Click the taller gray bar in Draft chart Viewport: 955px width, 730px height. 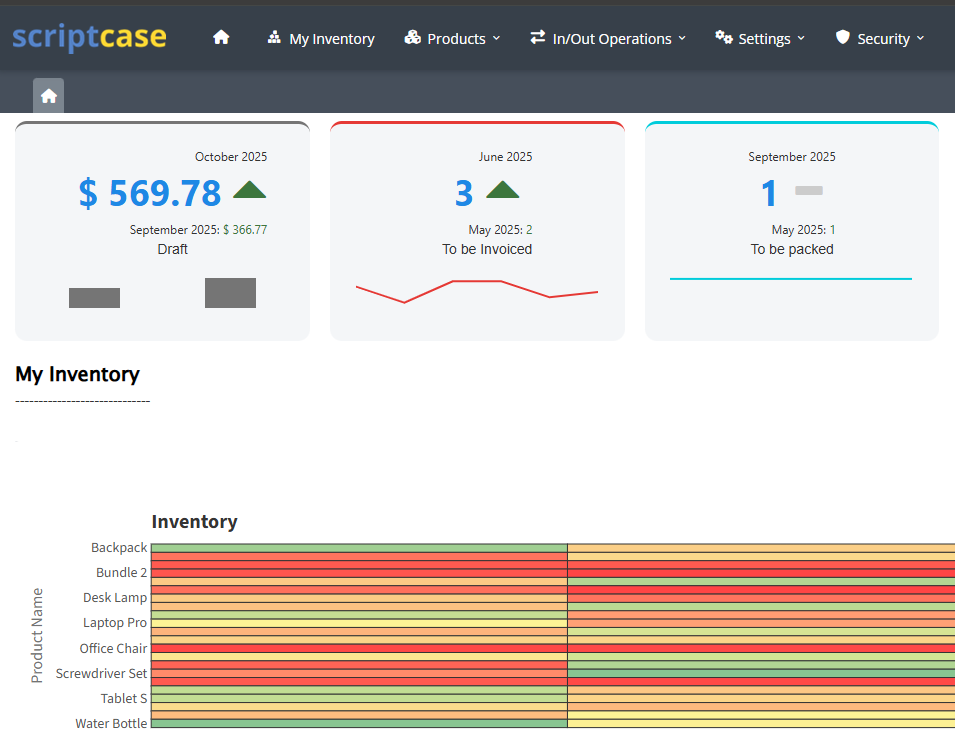tap(230, 293)
